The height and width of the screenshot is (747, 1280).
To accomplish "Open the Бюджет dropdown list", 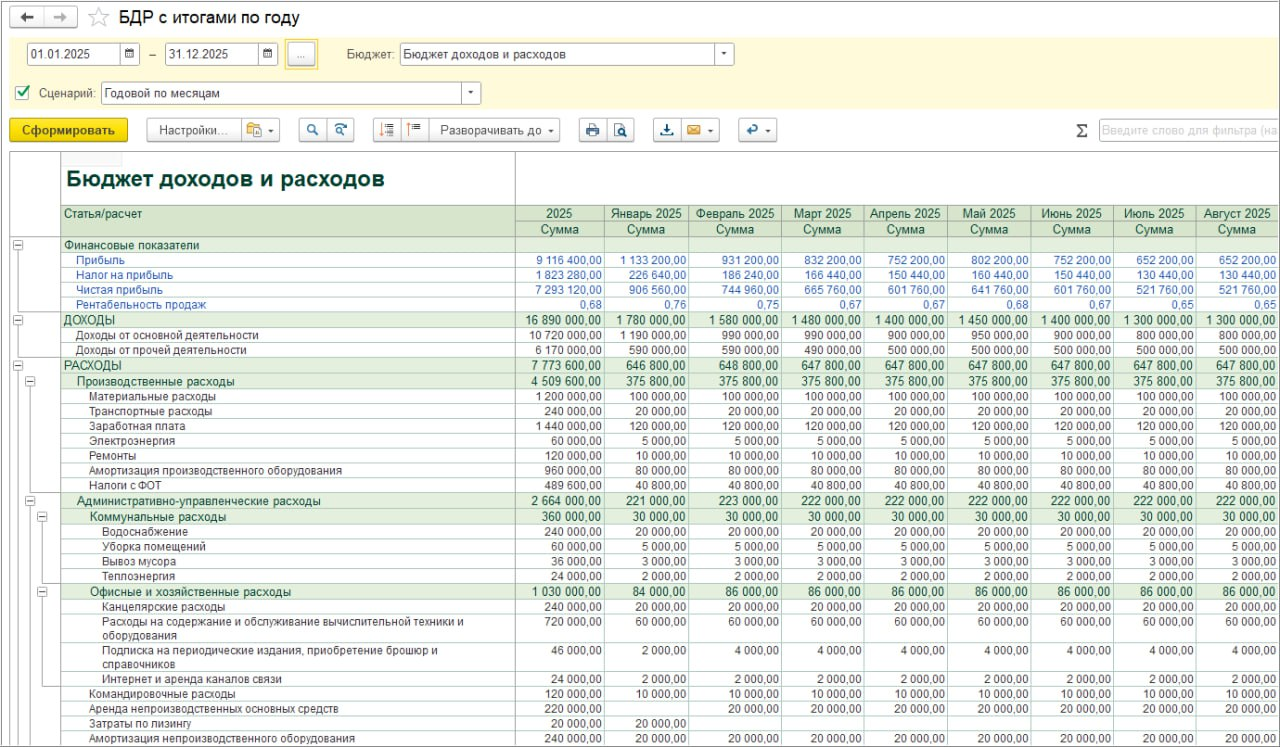I will pos(724,54).
